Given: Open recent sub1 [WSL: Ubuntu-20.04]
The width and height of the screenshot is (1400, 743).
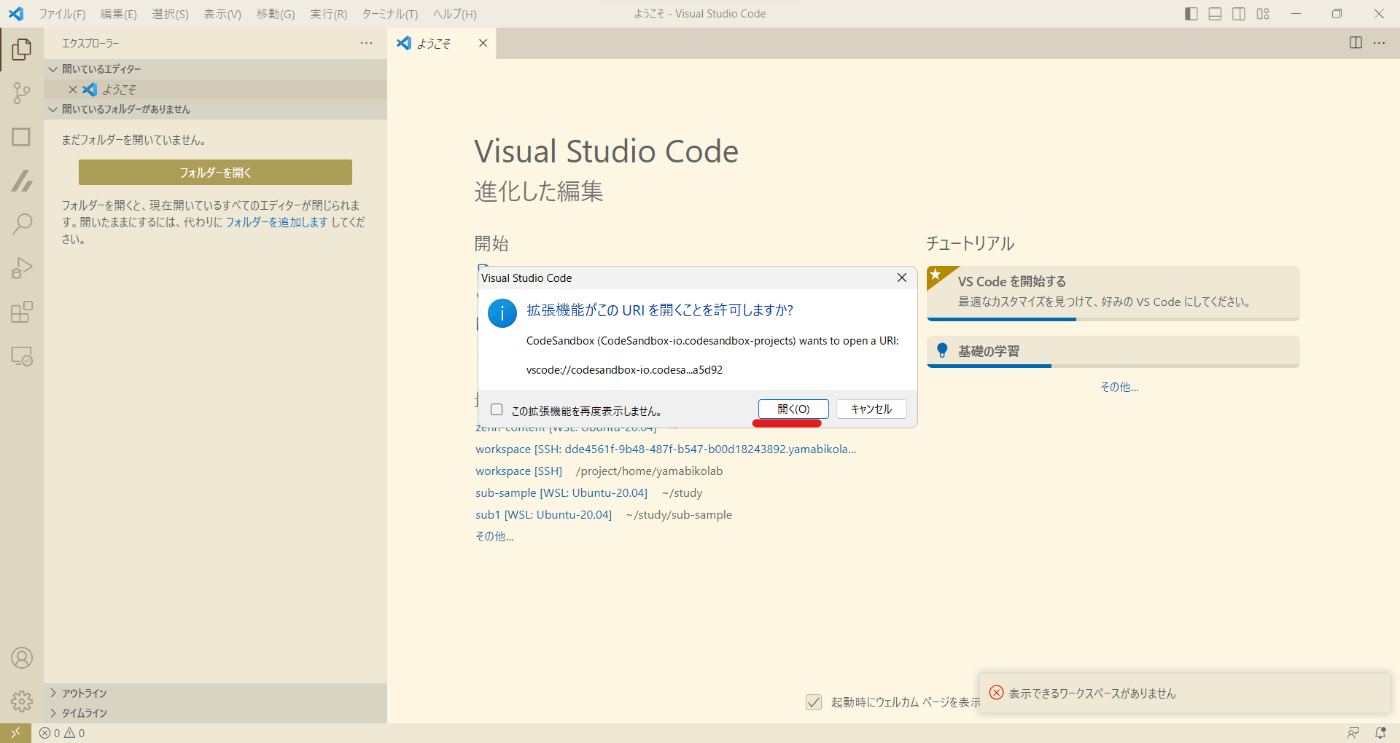Looking at the screenshot, I should pyautogui.click(x=543, y=515).
